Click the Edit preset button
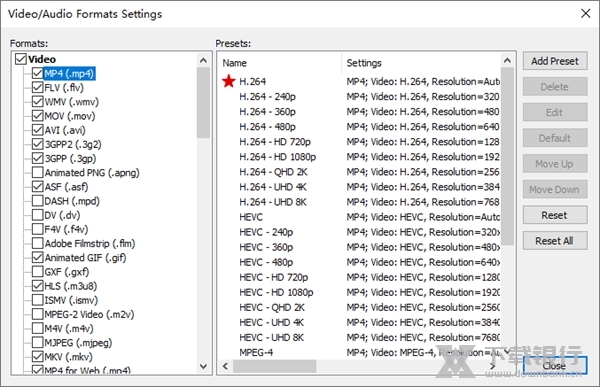 pyautogui.click(x=555, y=112)
